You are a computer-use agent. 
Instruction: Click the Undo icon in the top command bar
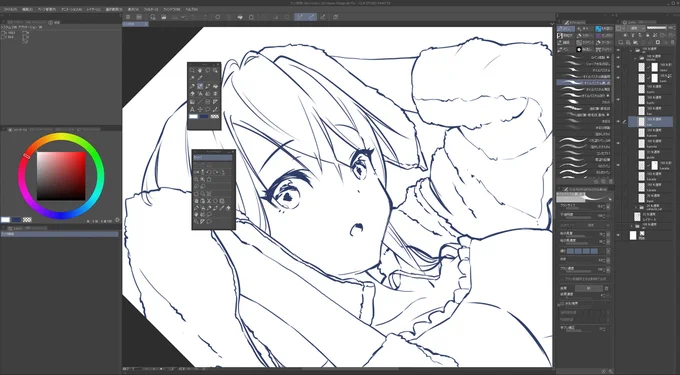pos(194,17)
